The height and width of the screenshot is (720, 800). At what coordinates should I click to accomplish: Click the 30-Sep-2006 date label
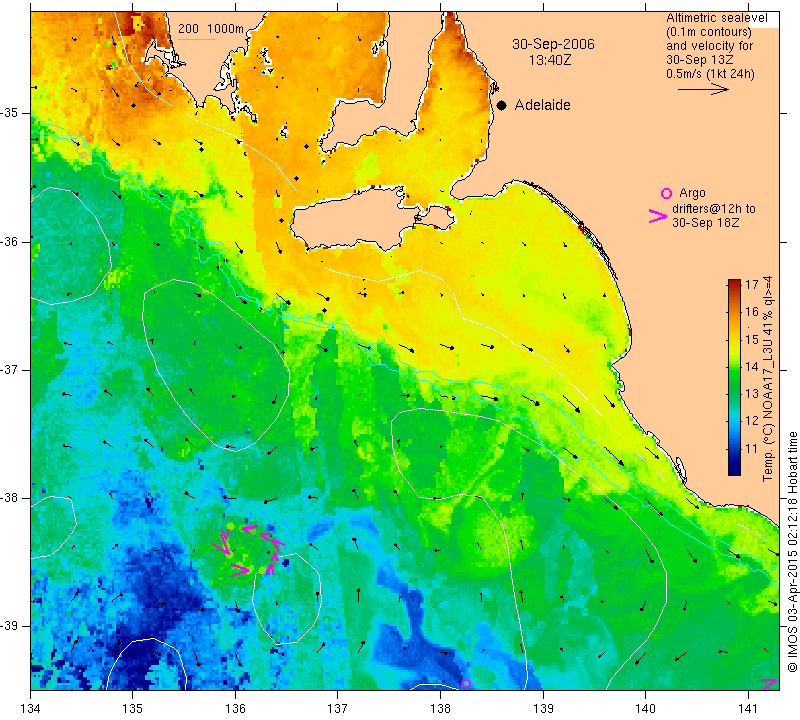click(x=554, y=44)
